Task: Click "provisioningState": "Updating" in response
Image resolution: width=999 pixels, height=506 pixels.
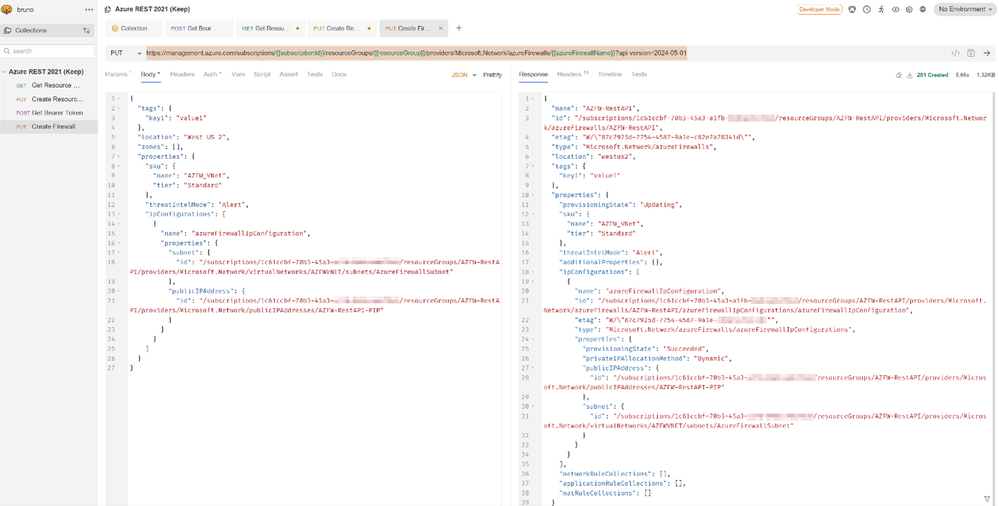Action: click(x=621, y=205)
